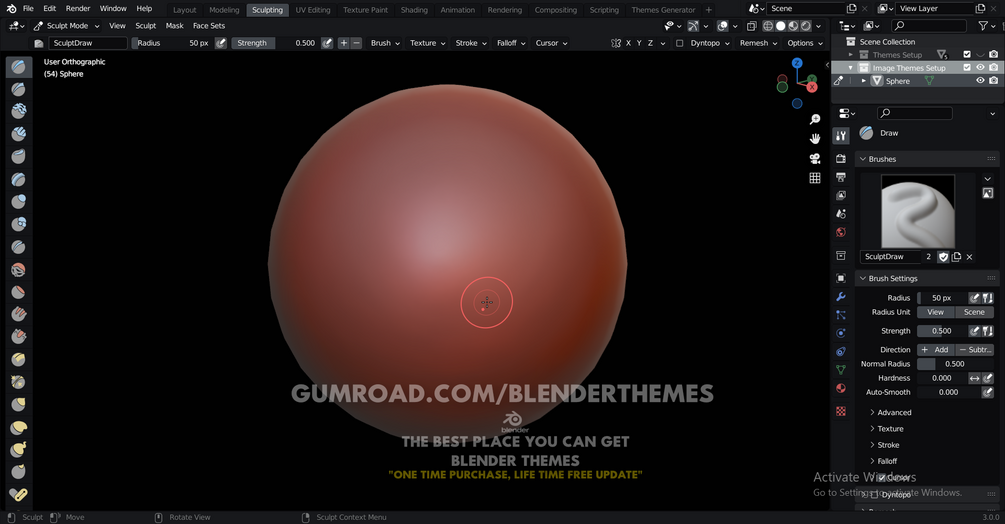The image size is (1005, 524).
Task: Open the Options dropdown
Action: click(x=805, y=43)
